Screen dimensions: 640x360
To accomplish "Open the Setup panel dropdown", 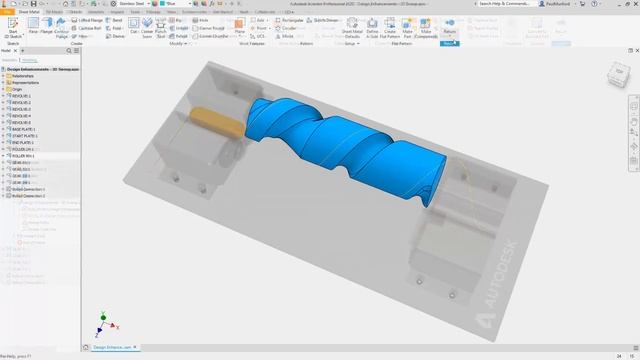I will (x=352, y=44).
